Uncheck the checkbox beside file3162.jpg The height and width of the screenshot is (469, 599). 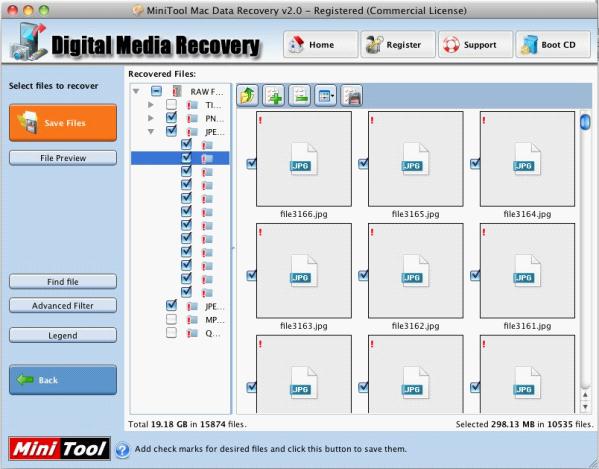[x=363, y=275]
